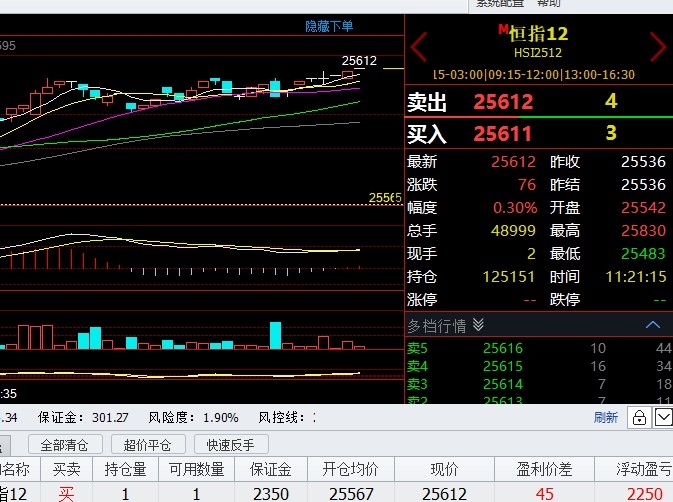
Task: Click the 持仓量 column header
Action: pos(126,469)
